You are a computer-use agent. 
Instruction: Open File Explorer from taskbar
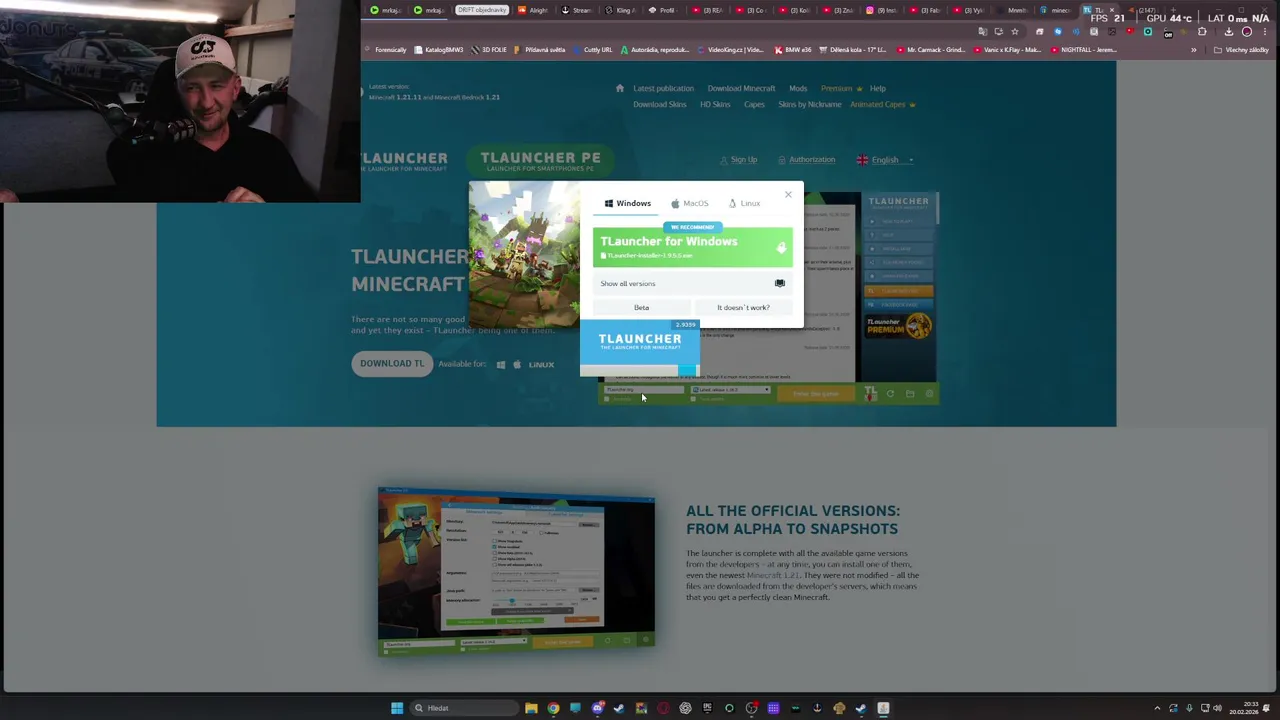[531, 708]
